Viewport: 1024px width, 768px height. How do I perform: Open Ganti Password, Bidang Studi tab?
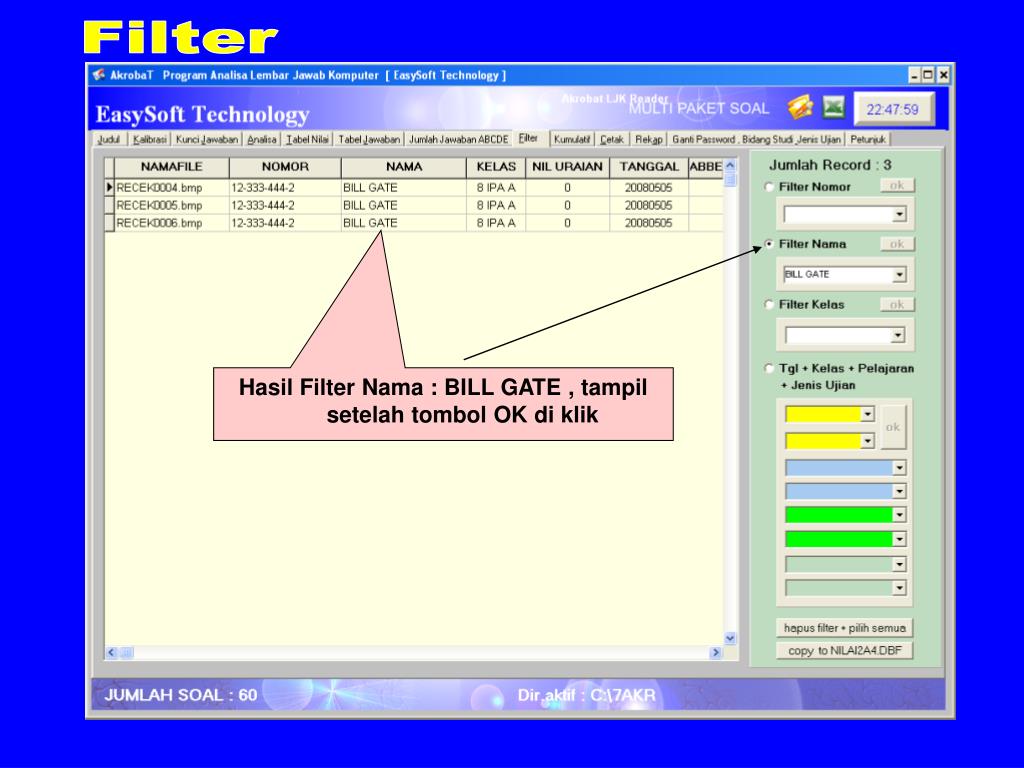coord(756,139)
